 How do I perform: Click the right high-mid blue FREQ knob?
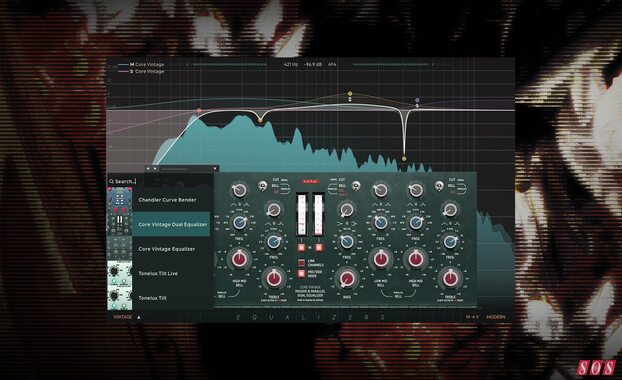coord(415,223)
